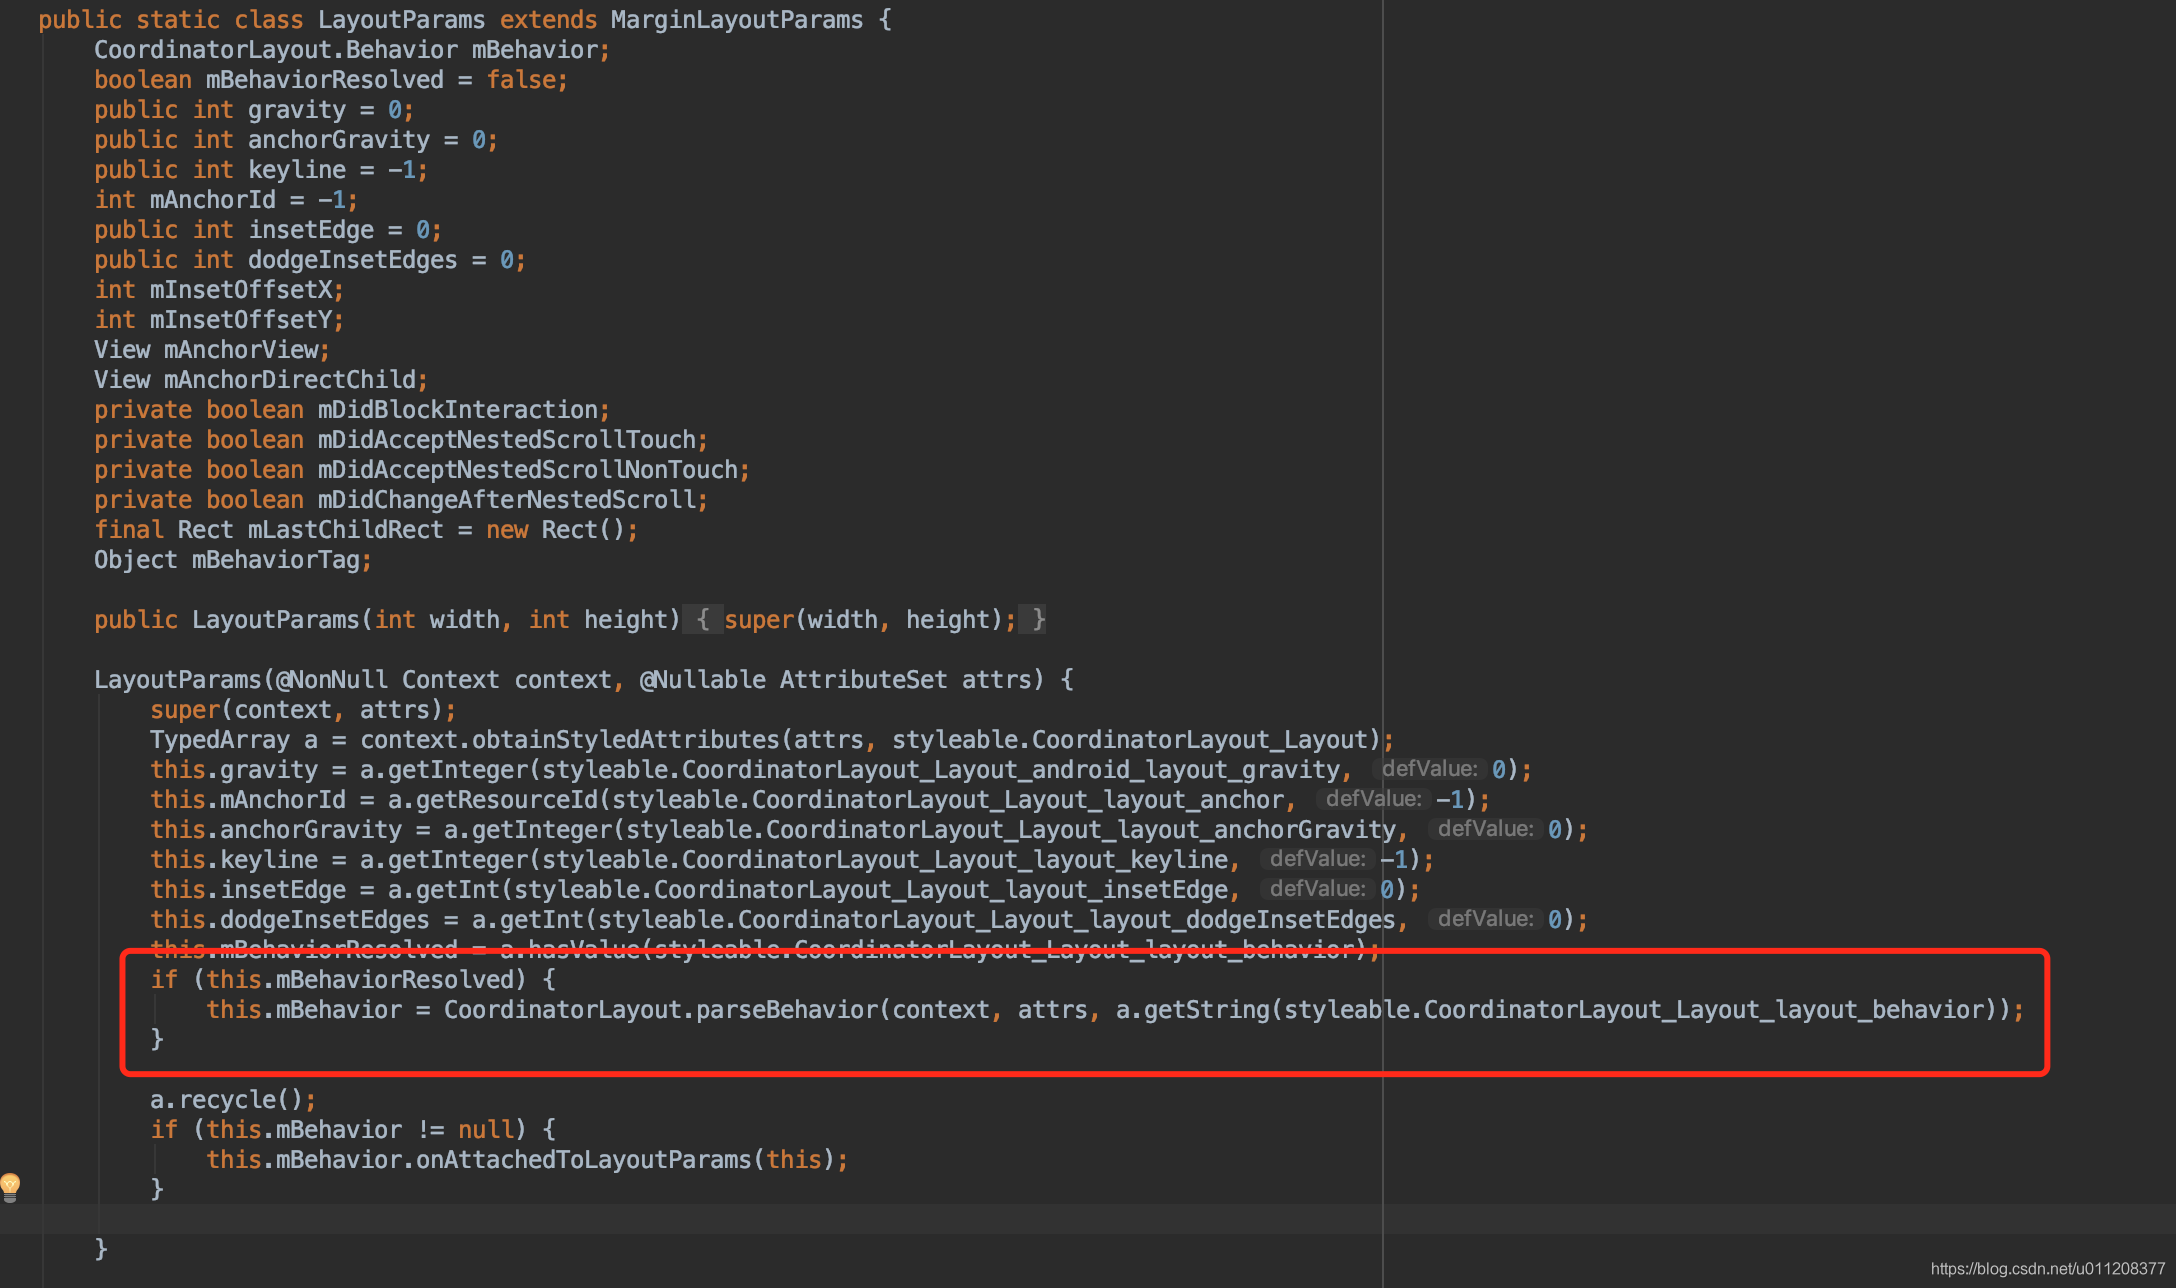Click 'mInsetOffsetX' field
Screen dimensions: 2176x1288
pos(241,290)
